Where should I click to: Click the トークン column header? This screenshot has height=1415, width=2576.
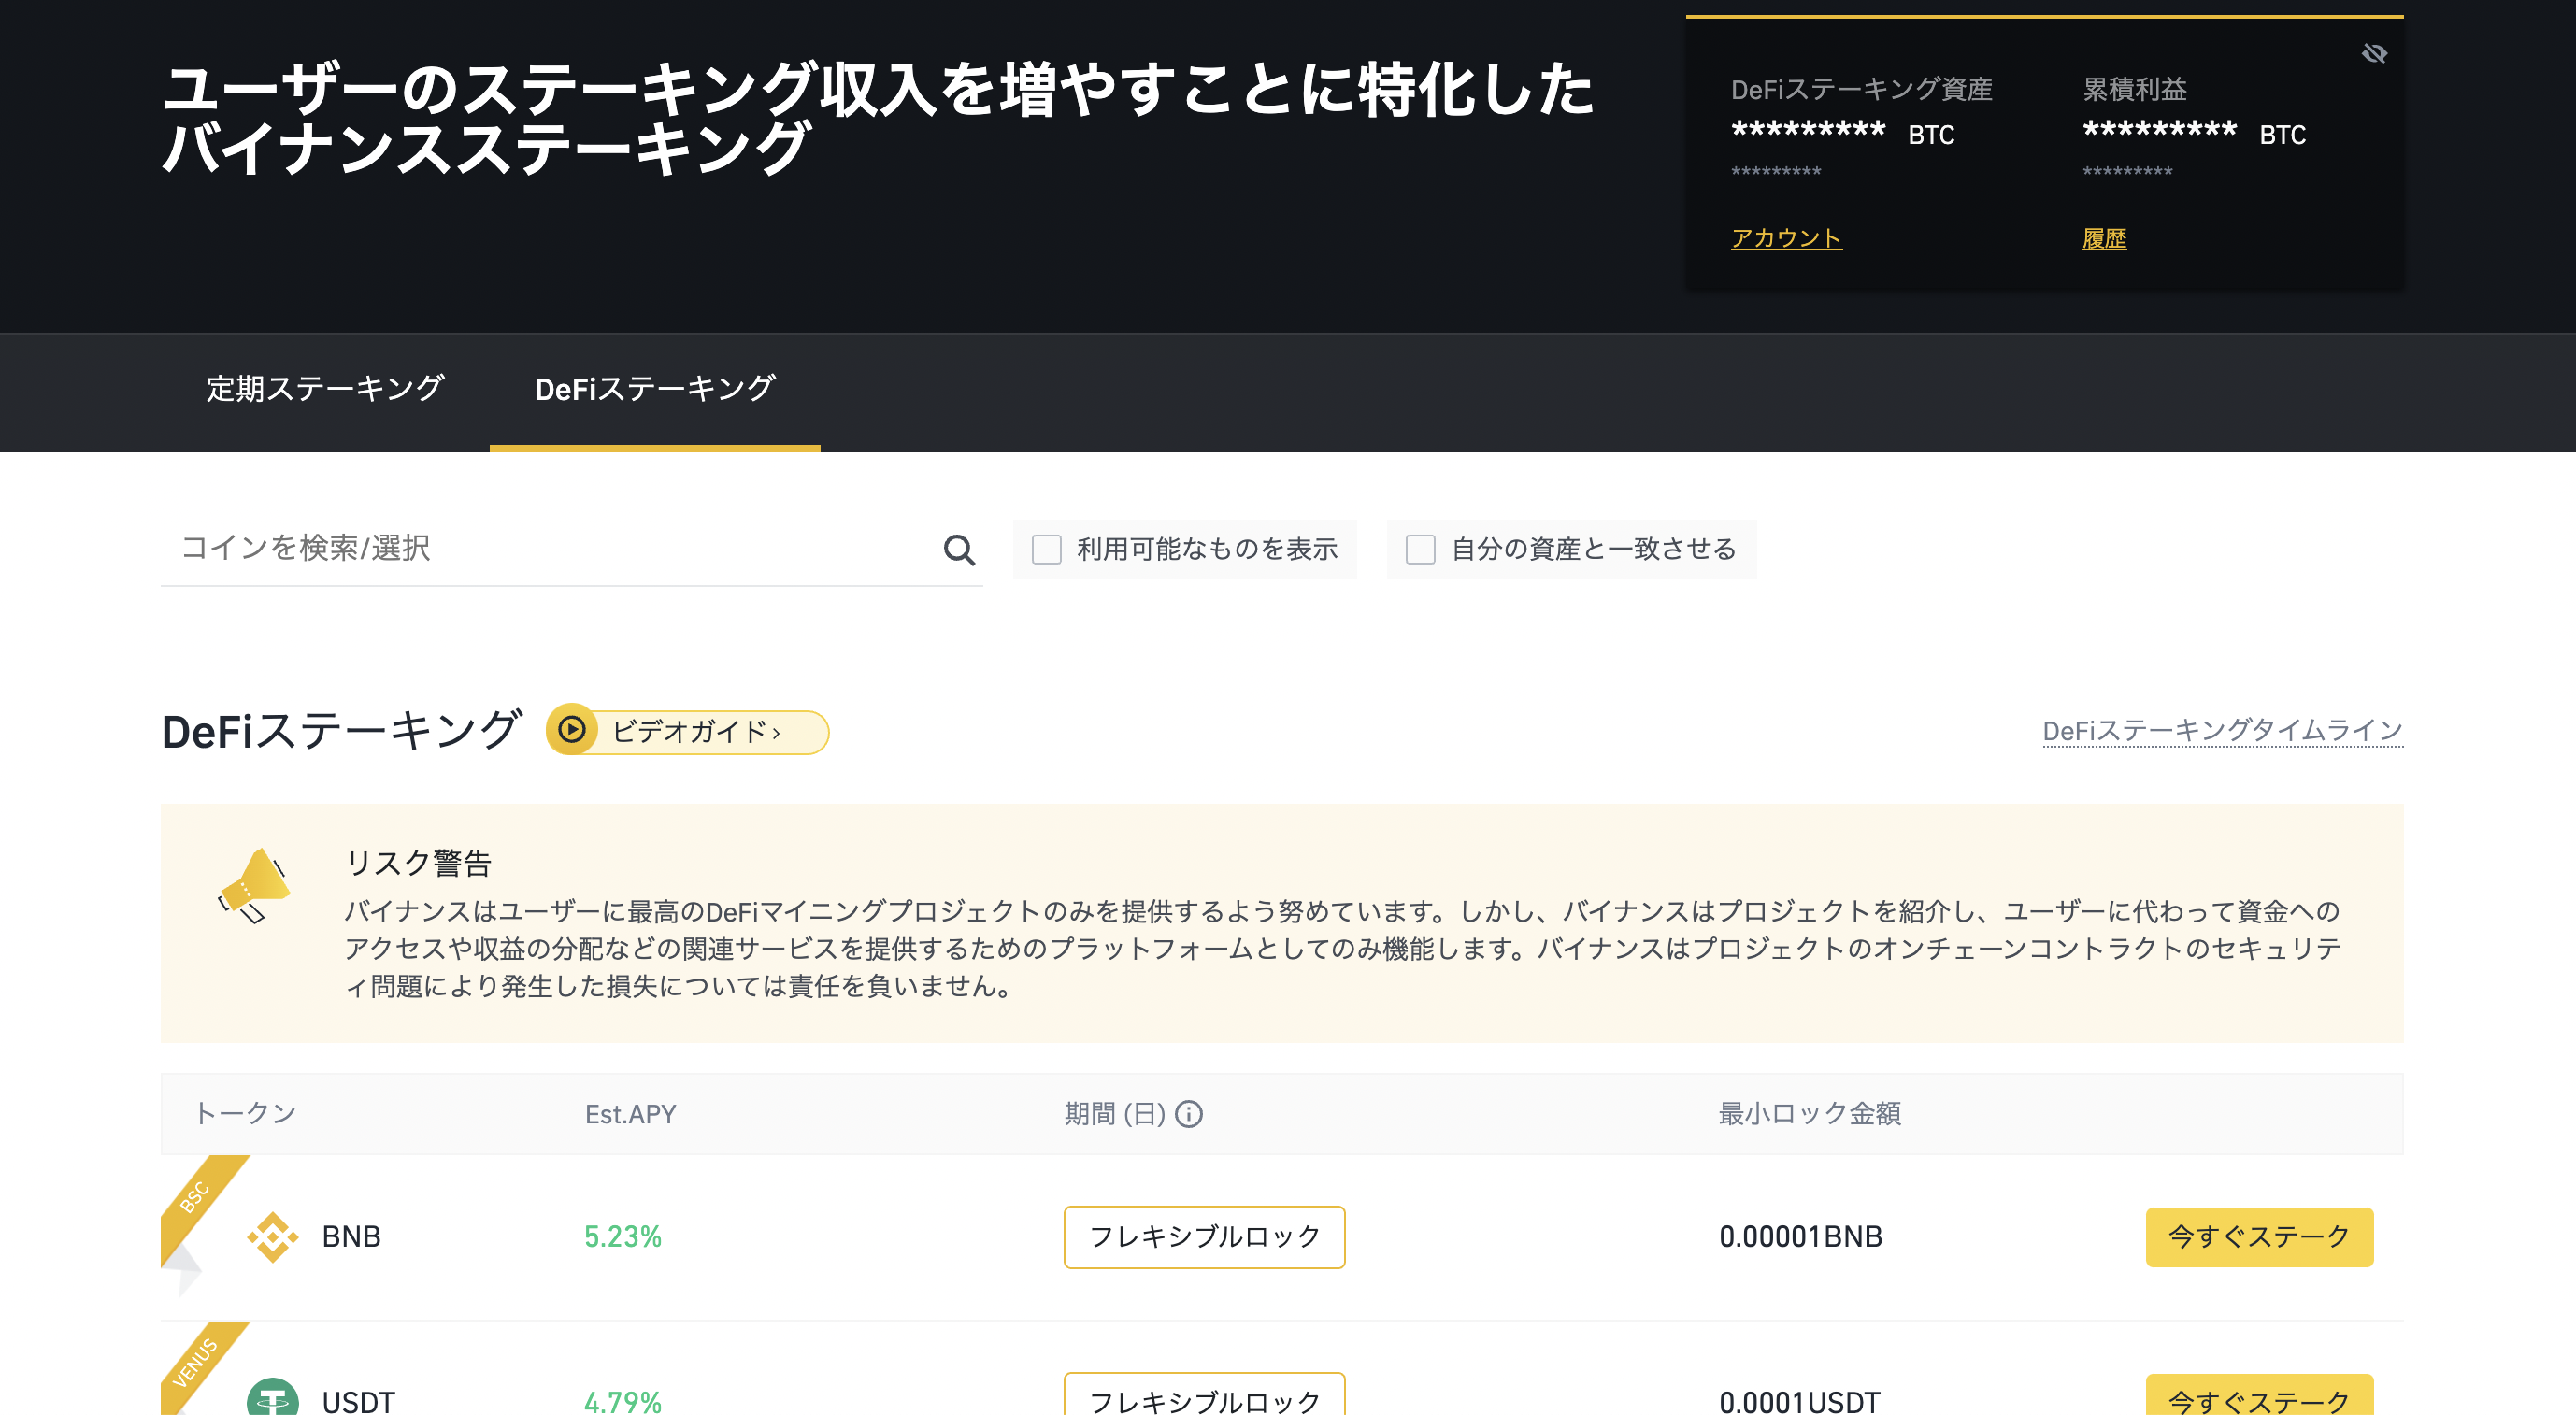click(x=245, y=1114)
